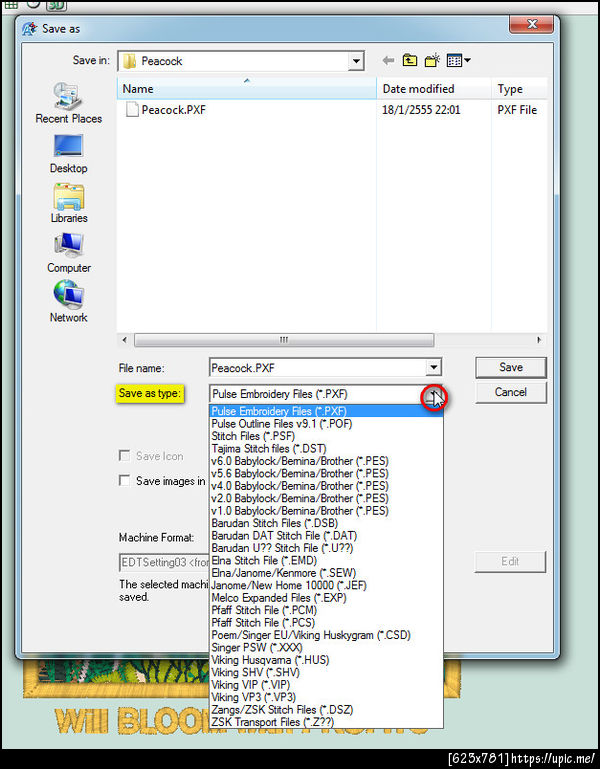Sort by Type column header
This screenshot has height=769, width=600.
519,89
